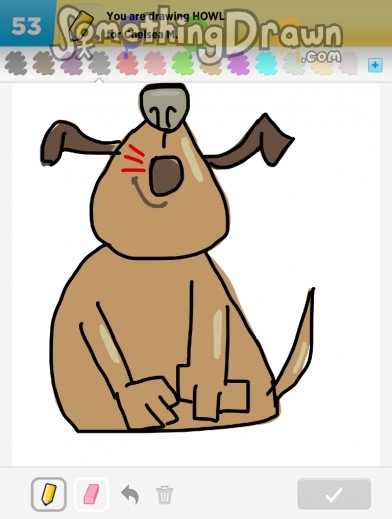Pick the cream yellow color swatch
392x519 pixels.
coord(322,63)
